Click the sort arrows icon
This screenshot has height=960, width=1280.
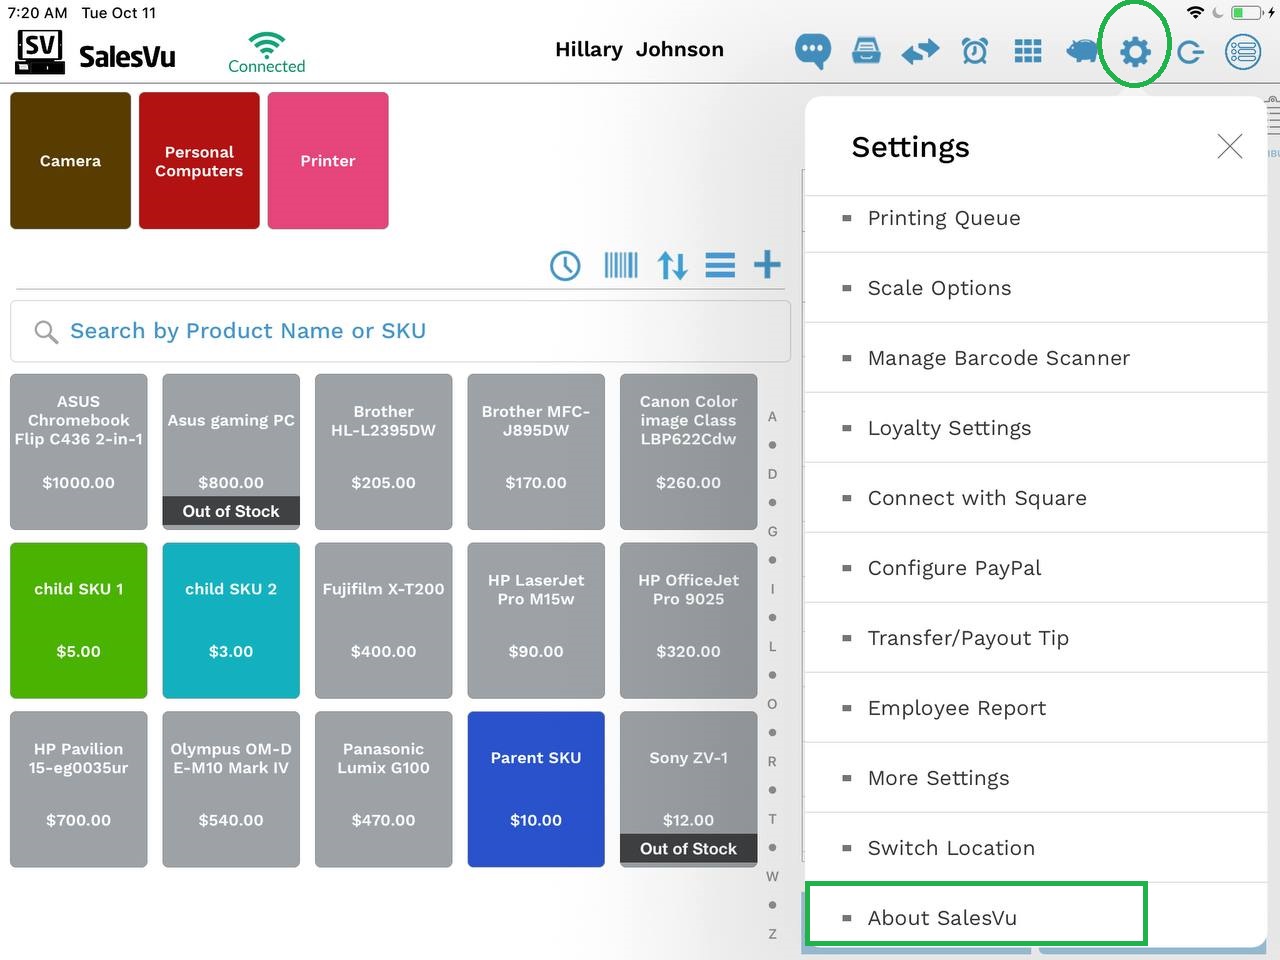[672, 265]
